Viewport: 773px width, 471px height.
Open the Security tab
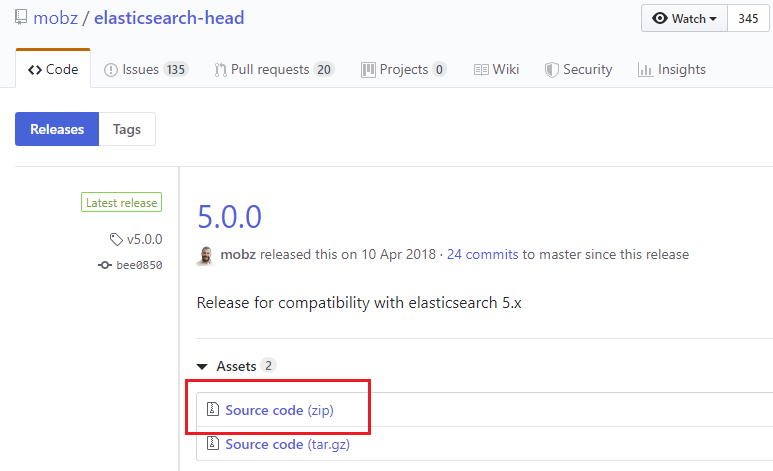click(578, 70)
